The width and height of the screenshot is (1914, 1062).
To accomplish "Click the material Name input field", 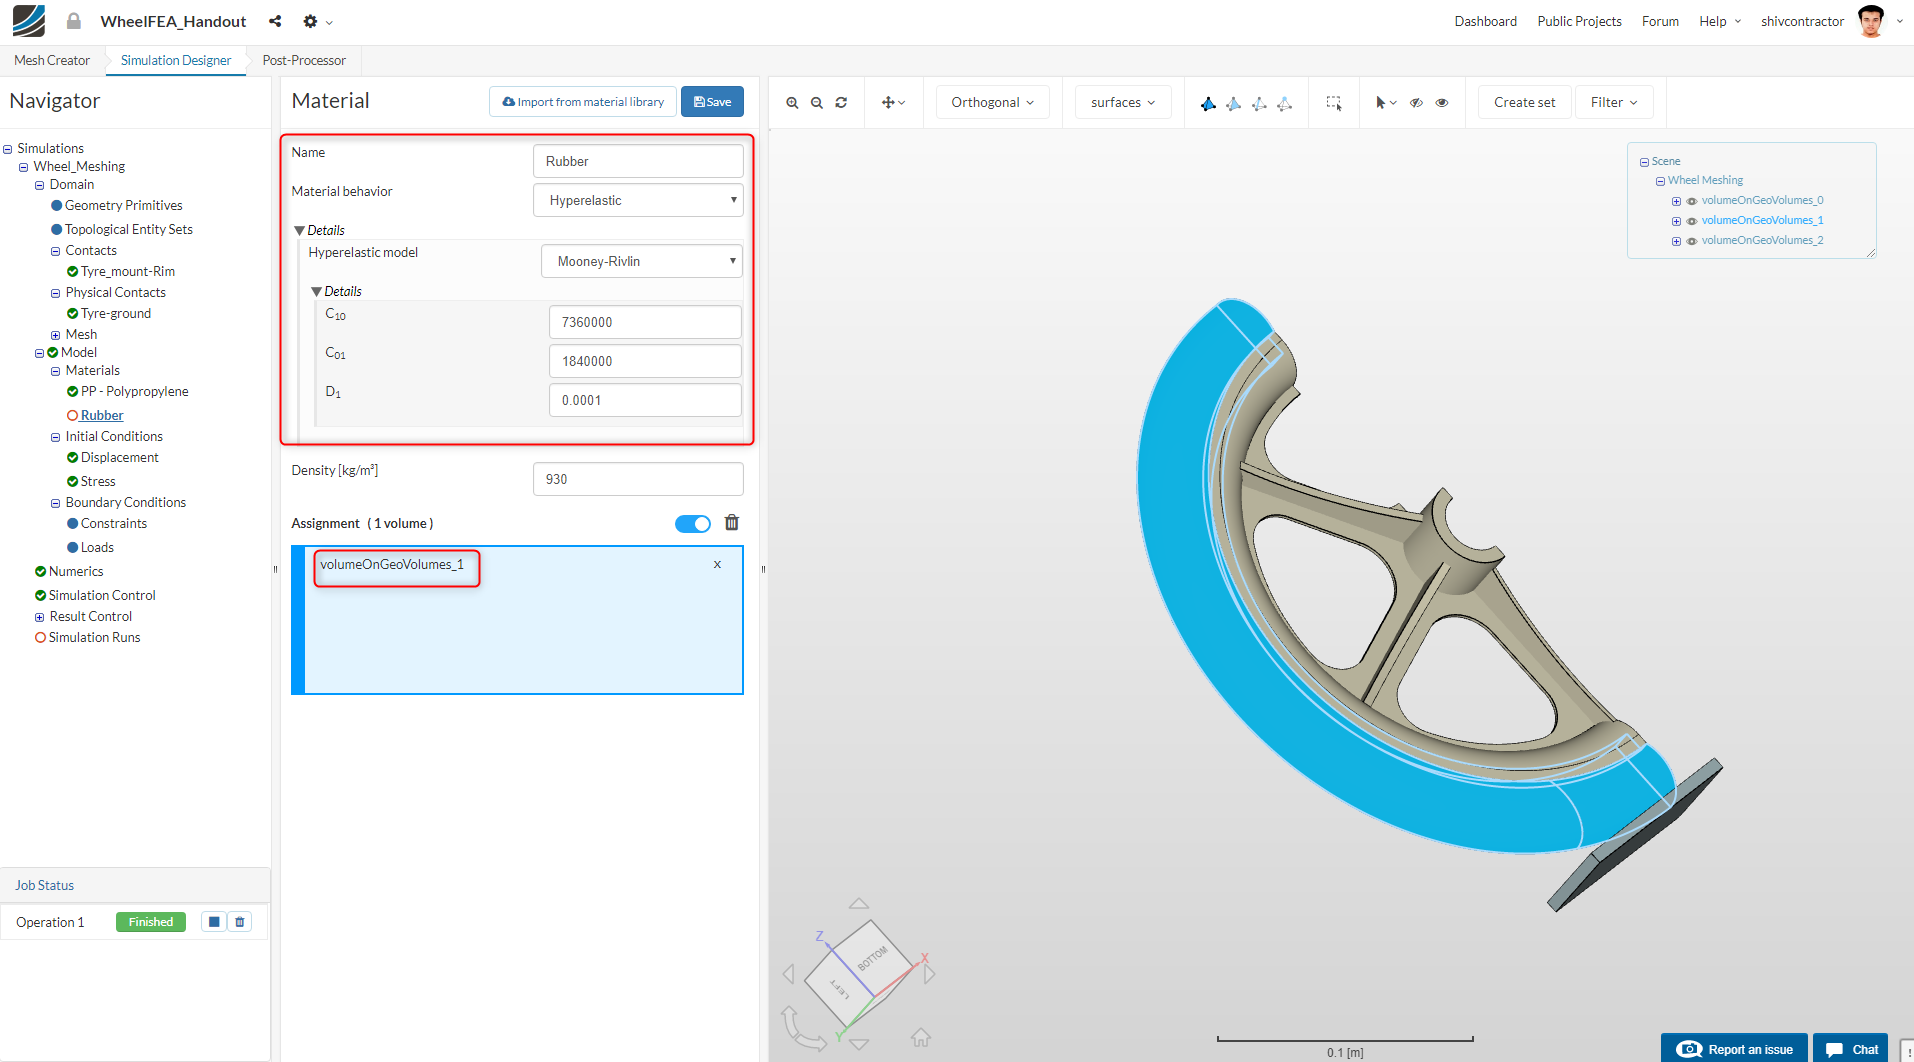I will tap(638, 161).
